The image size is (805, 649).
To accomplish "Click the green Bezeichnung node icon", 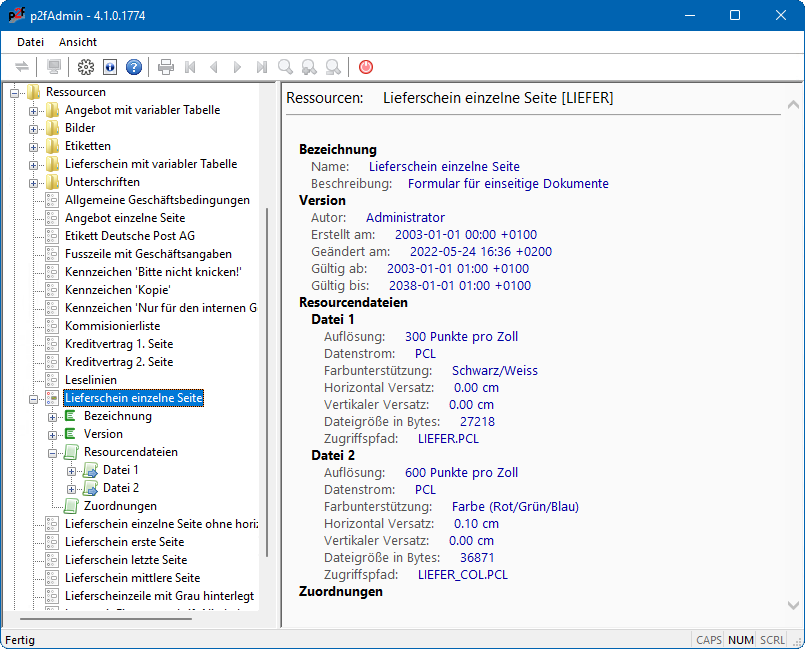I will click(71, 416).
